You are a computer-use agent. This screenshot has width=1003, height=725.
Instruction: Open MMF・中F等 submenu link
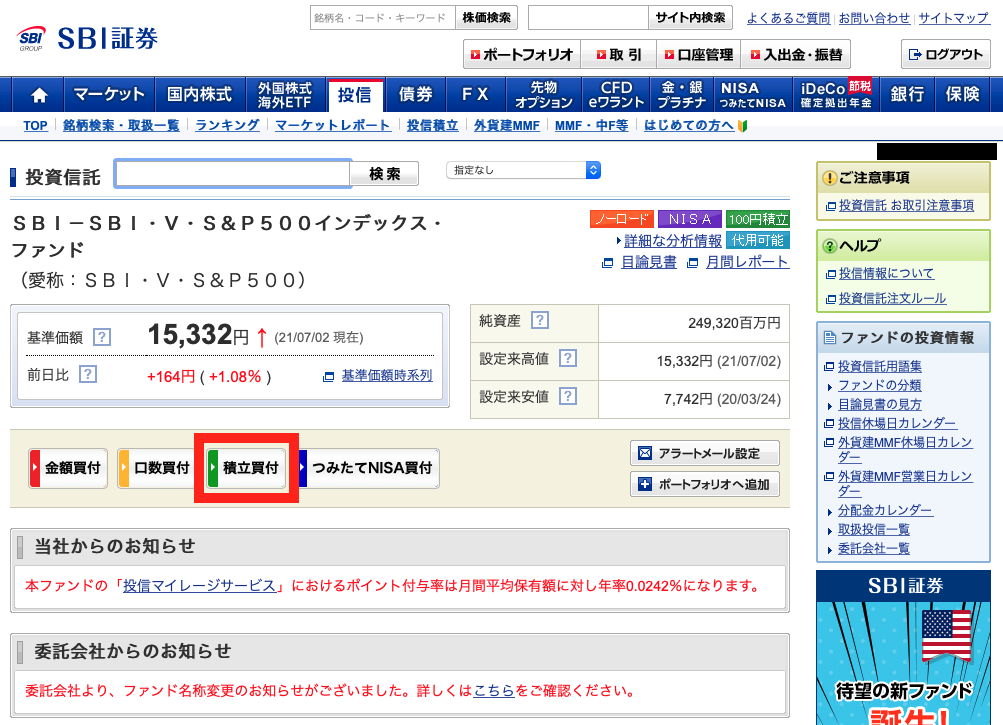point(592,125)
